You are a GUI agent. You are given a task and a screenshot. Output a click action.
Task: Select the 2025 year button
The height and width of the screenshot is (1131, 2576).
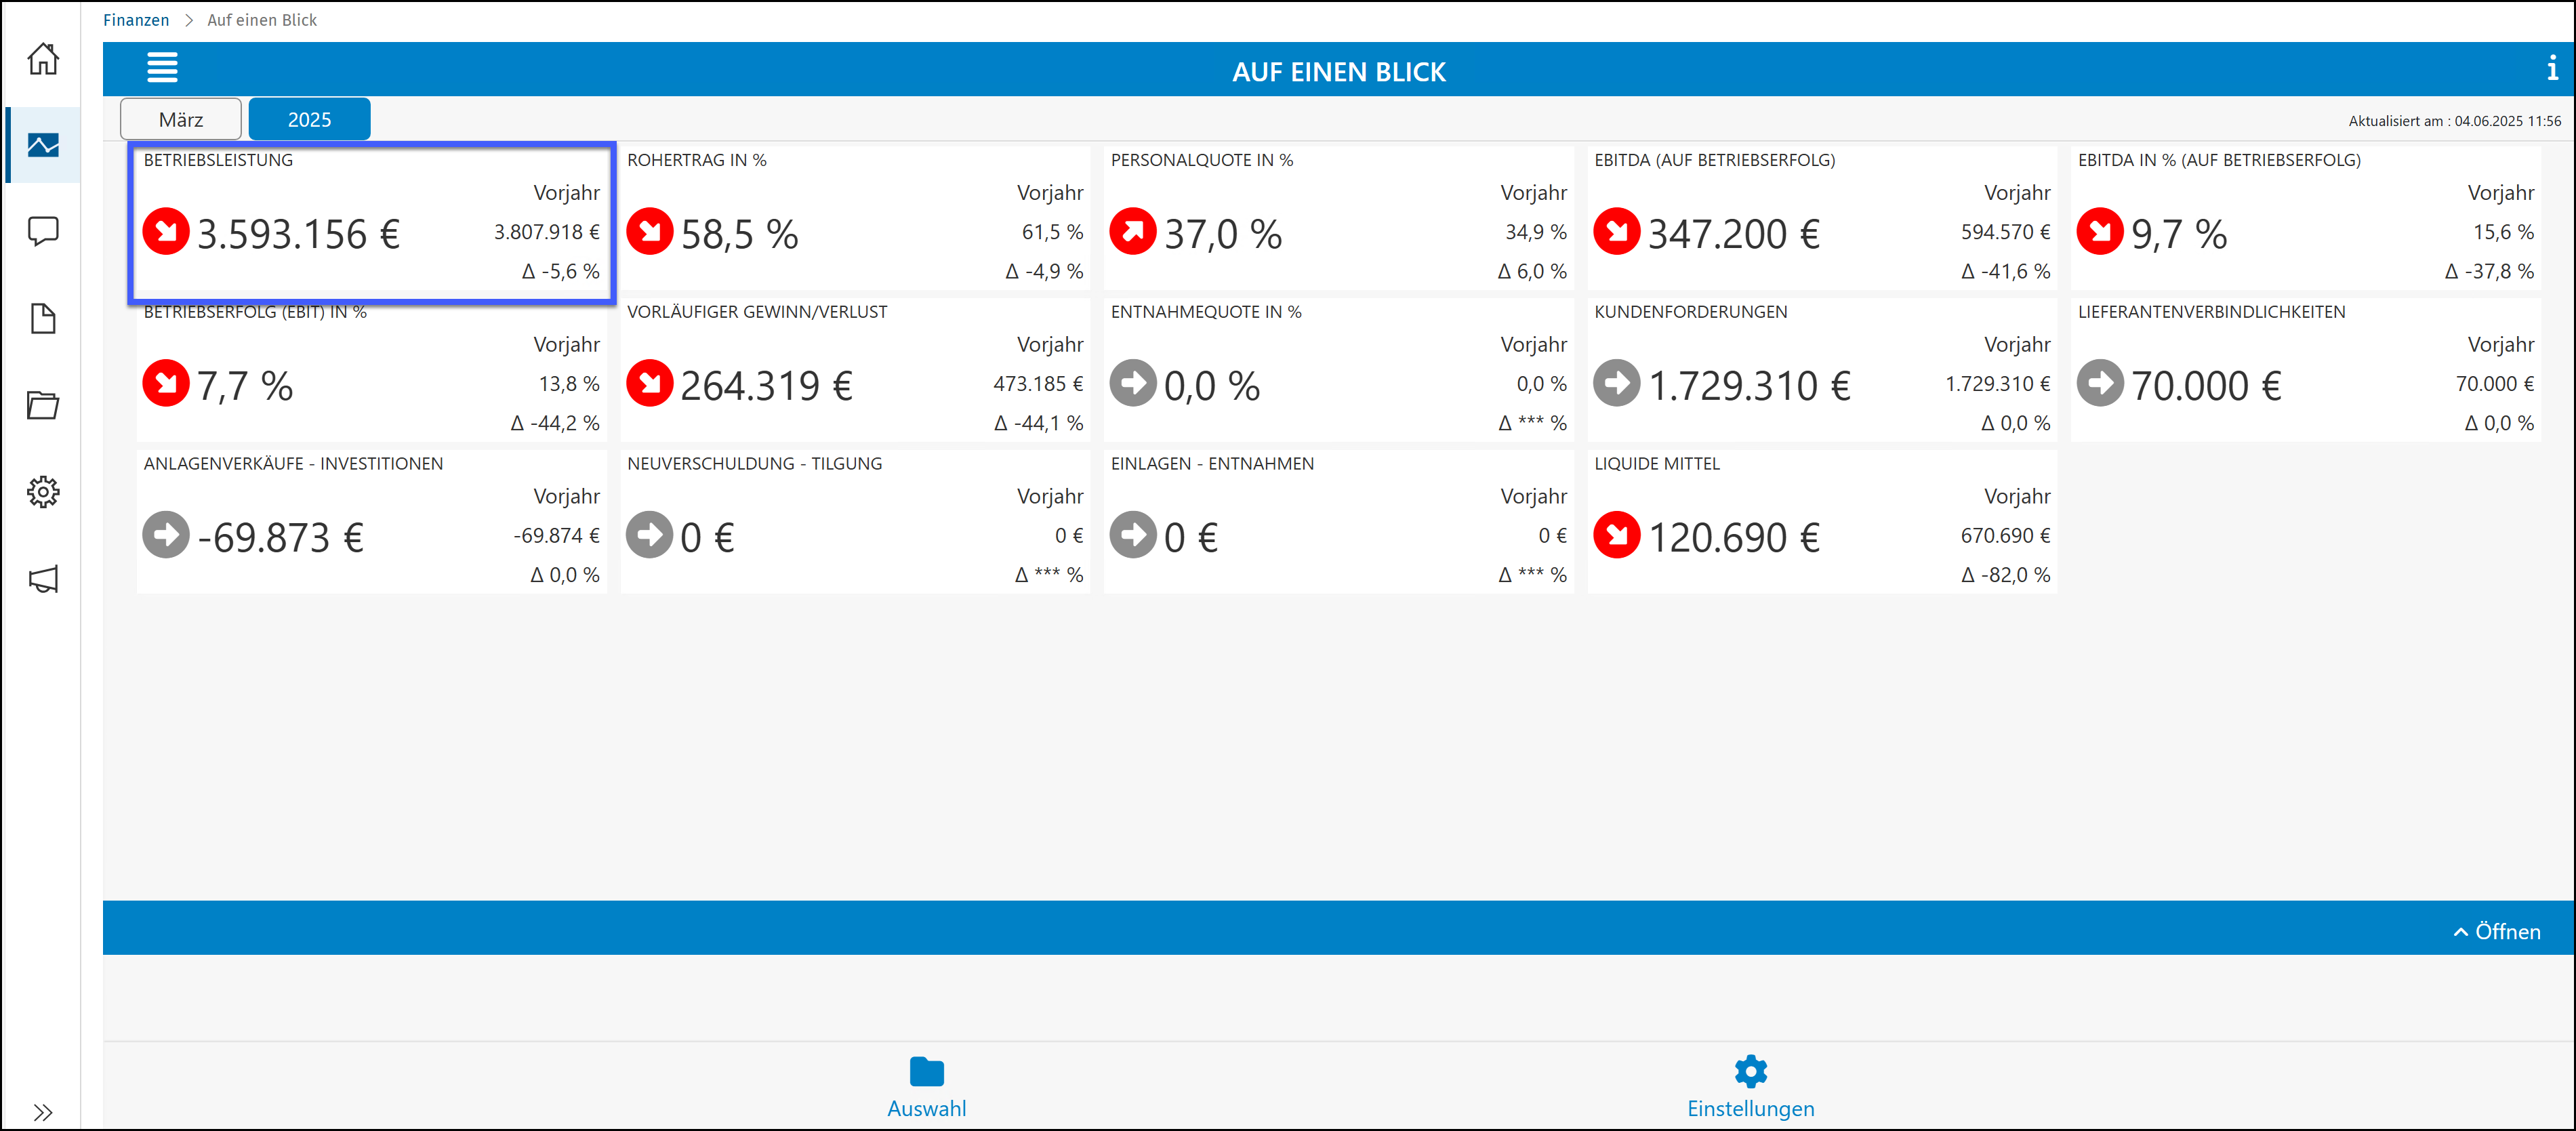pyautogui.click(x=309, y=119)
